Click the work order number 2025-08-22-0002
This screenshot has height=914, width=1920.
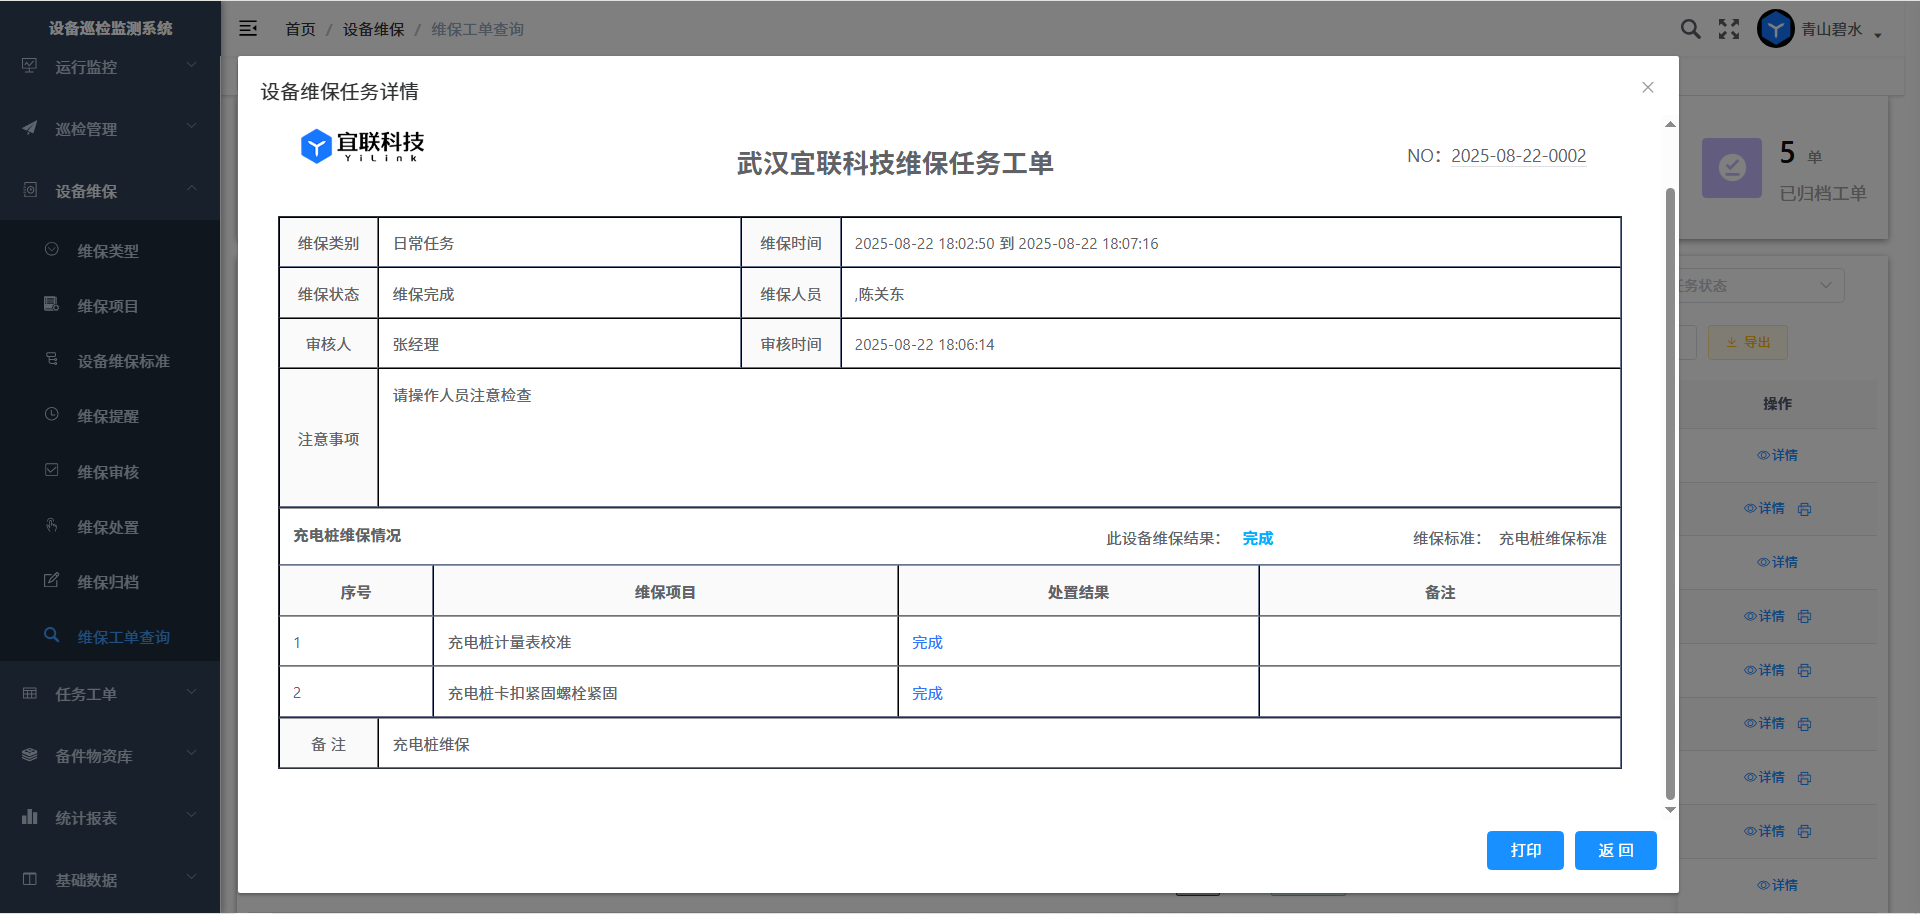click(x=1518, y=156)
